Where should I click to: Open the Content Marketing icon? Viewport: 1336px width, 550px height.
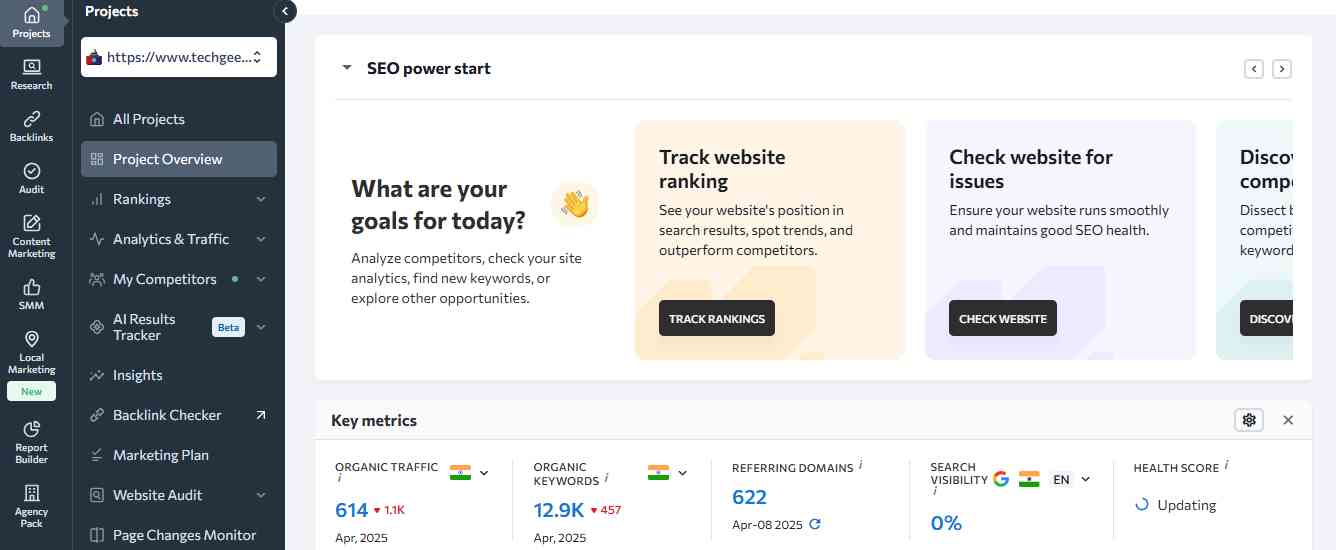coord(32,223)
